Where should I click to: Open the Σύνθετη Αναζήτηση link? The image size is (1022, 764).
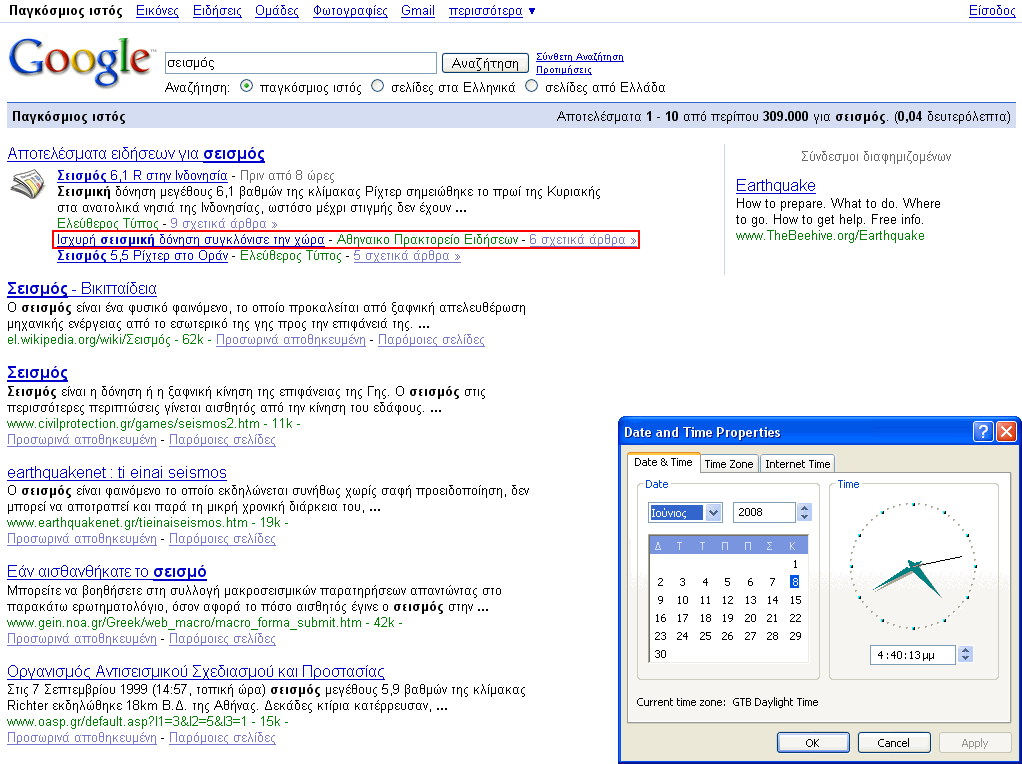(579, 57)
